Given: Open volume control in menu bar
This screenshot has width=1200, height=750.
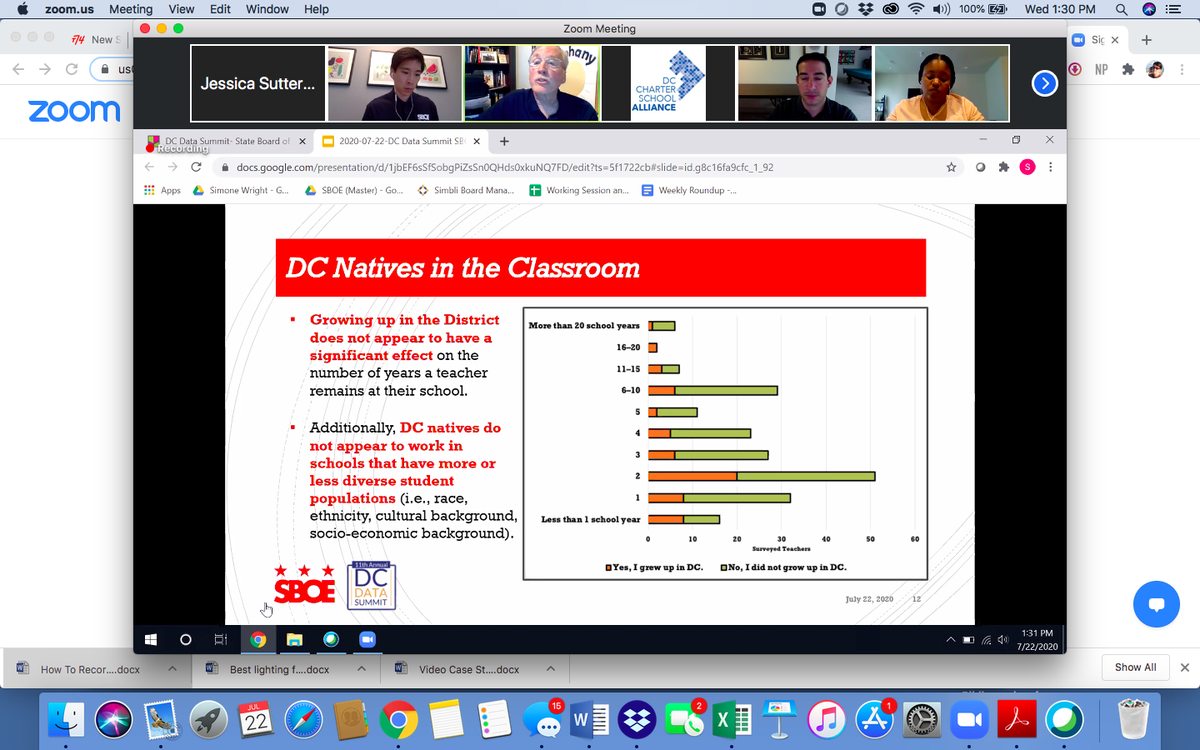Looking at the screenshot, I should point(941,9).
